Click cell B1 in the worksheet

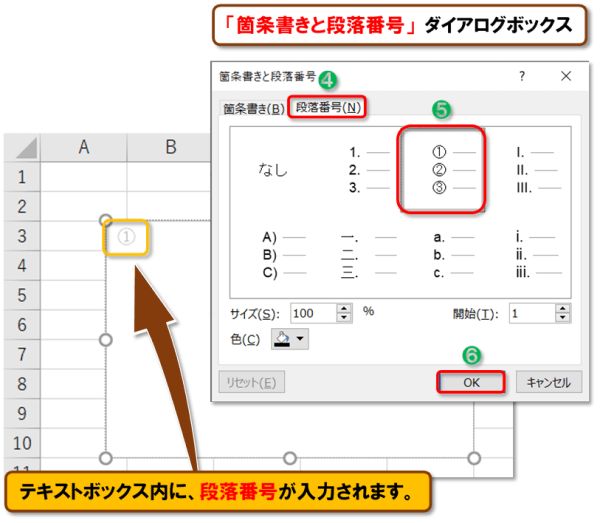click(169, 177)
